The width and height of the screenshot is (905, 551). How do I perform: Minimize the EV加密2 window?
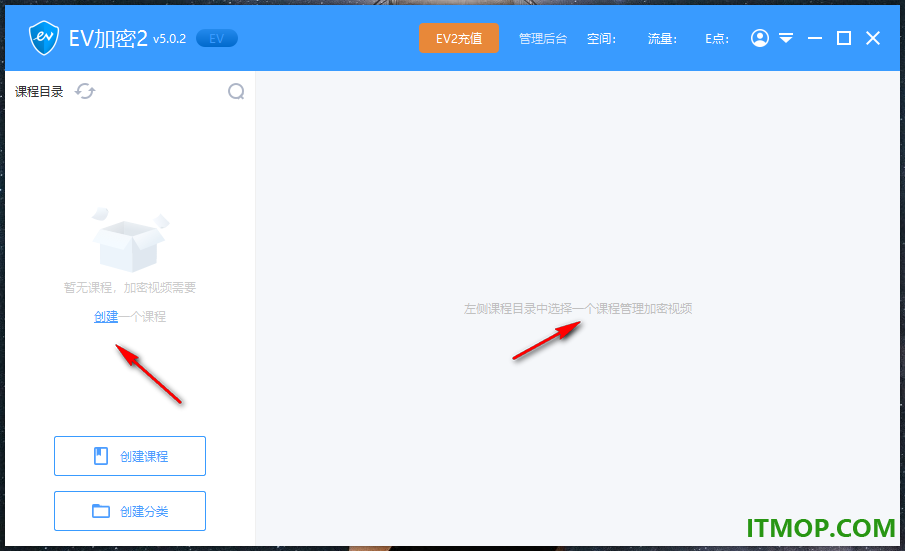pyautogui.click(x=815, y=38)
